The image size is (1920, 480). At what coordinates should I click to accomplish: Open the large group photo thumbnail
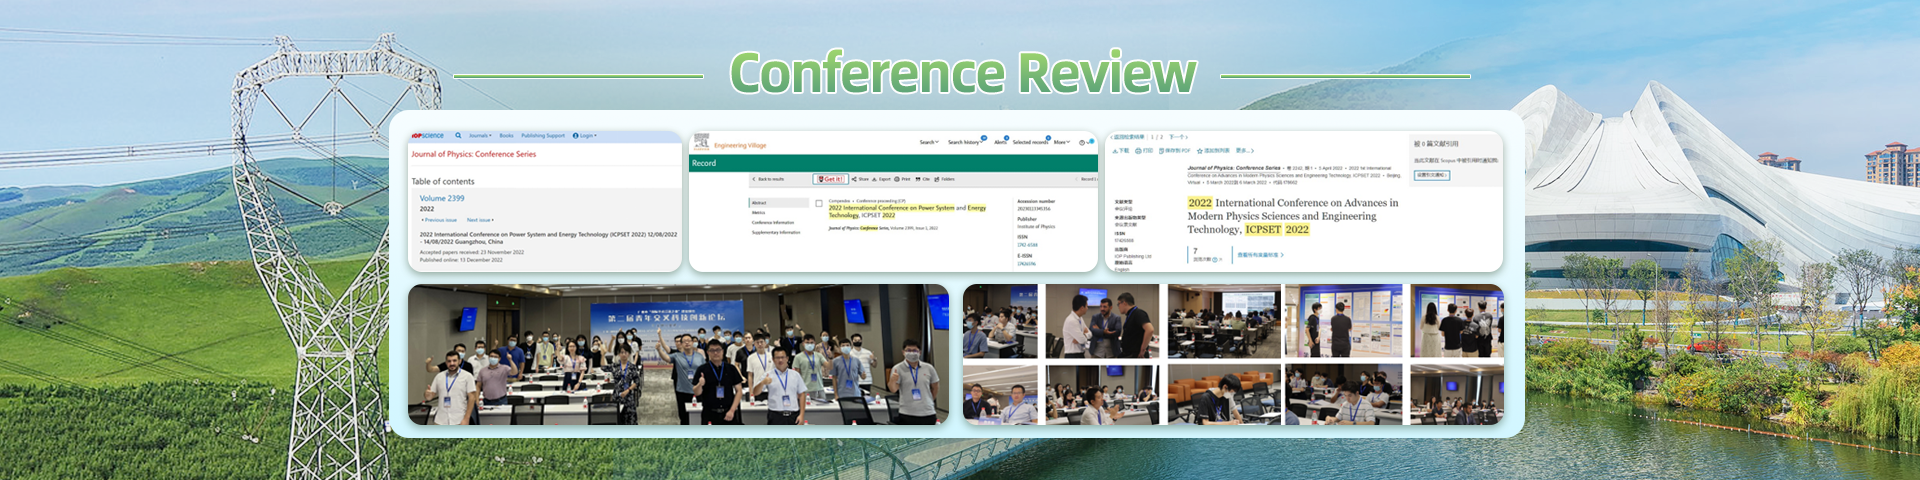coord(678,355)
